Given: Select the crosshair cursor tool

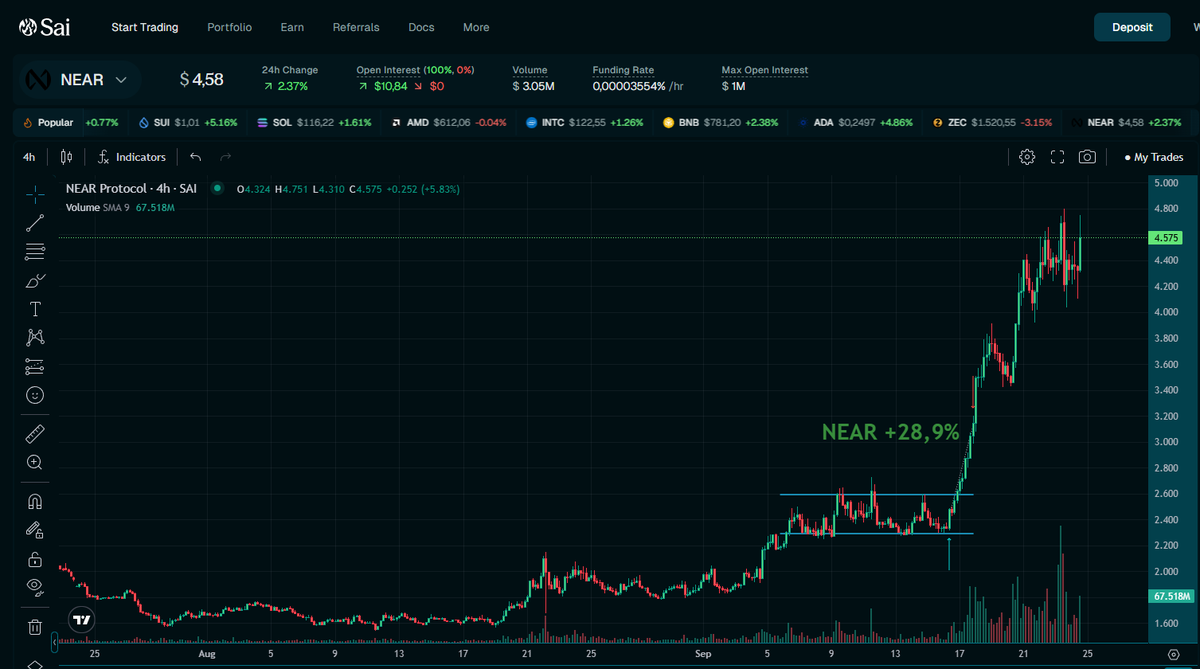Looking at the screenshot, I should (35, 194).
